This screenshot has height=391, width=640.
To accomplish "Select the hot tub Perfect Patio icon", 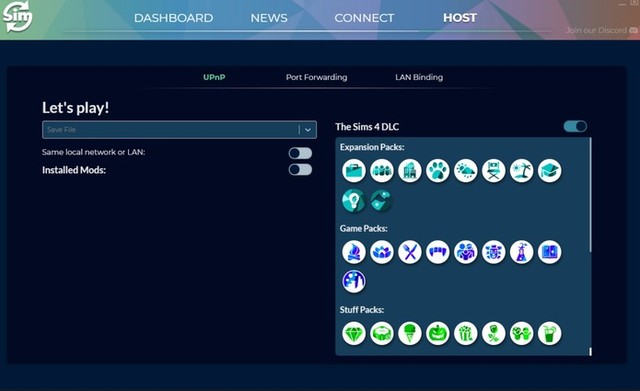I will [x=382, y=333].
